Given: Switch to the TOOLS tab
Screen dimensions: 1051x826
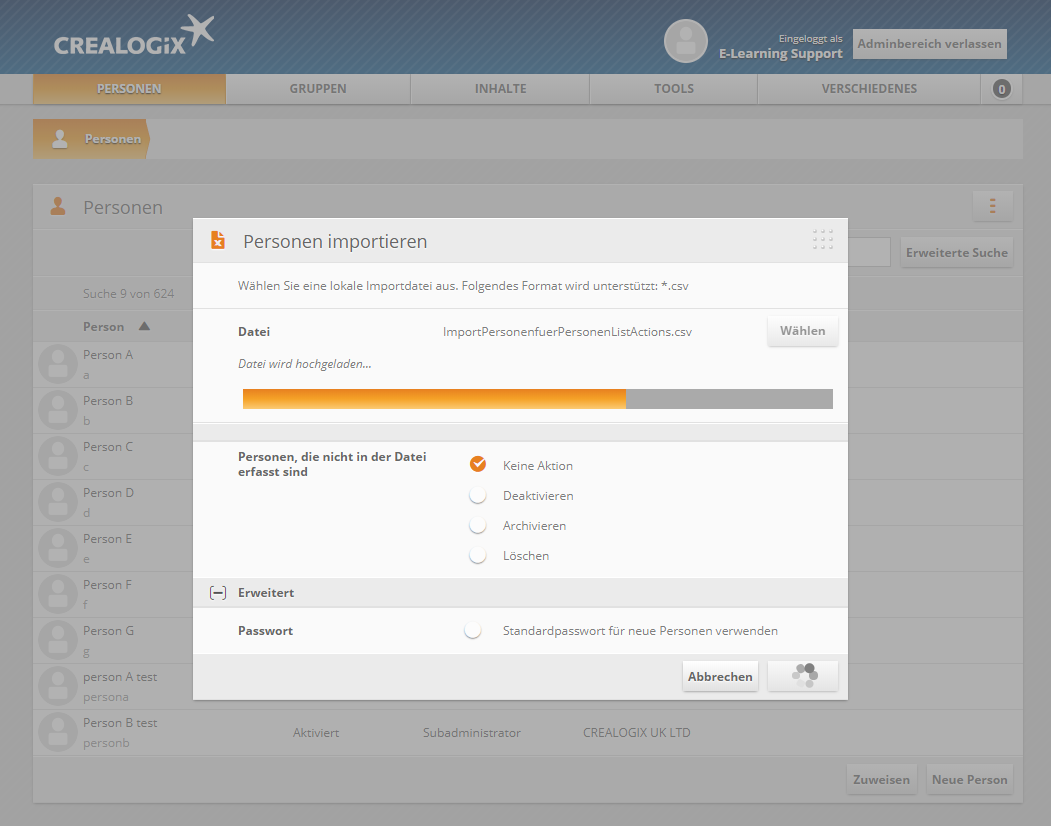Looking at the screenshot, I should 673,89.
